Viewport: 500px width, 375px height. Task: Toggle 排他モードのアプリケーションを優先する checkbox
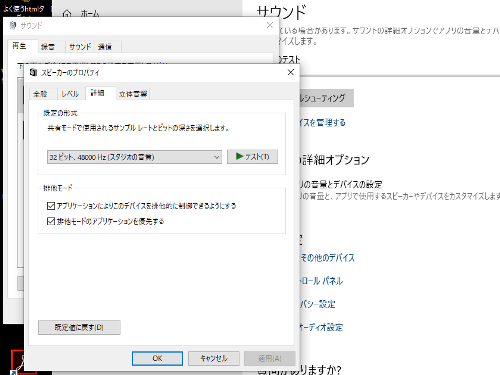coord(51,221)
